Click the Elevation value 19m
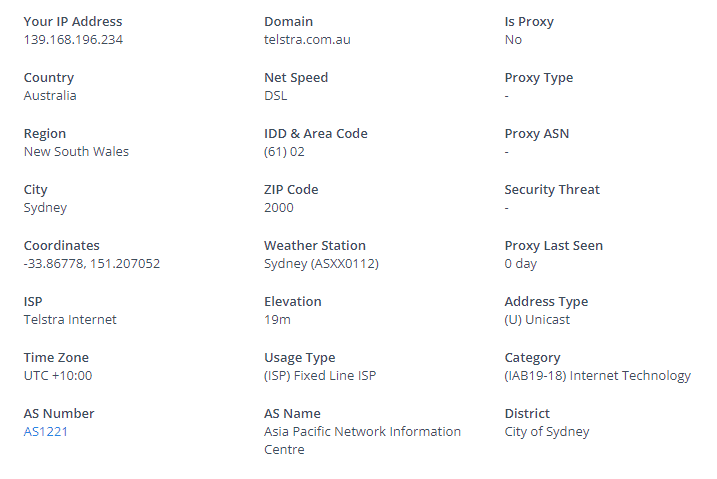 click(x=278, y=319)
